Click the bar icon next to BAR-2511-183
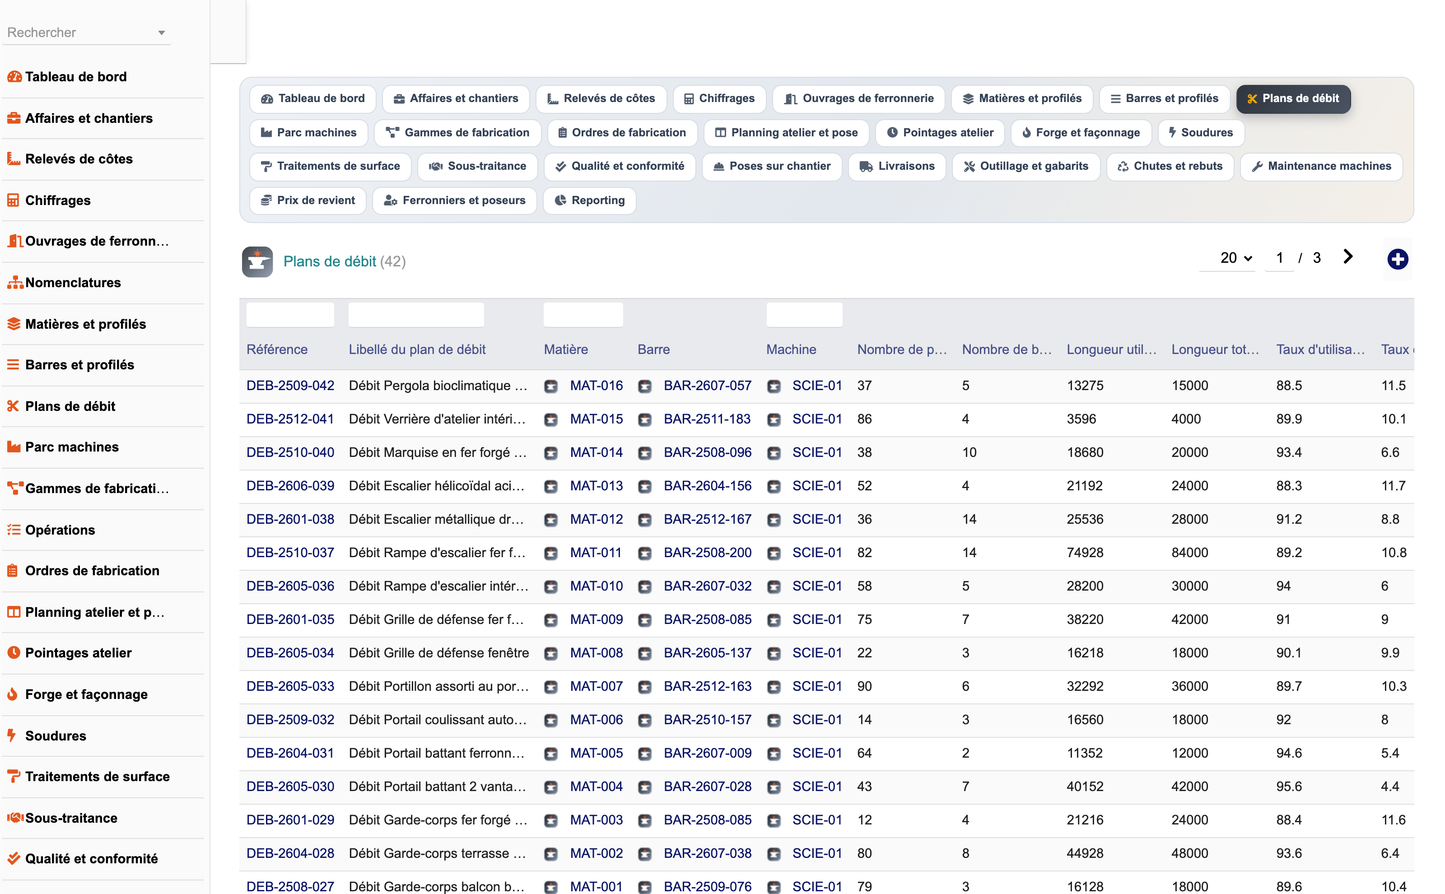1445x894 pixels. click(x=645, y=420)
